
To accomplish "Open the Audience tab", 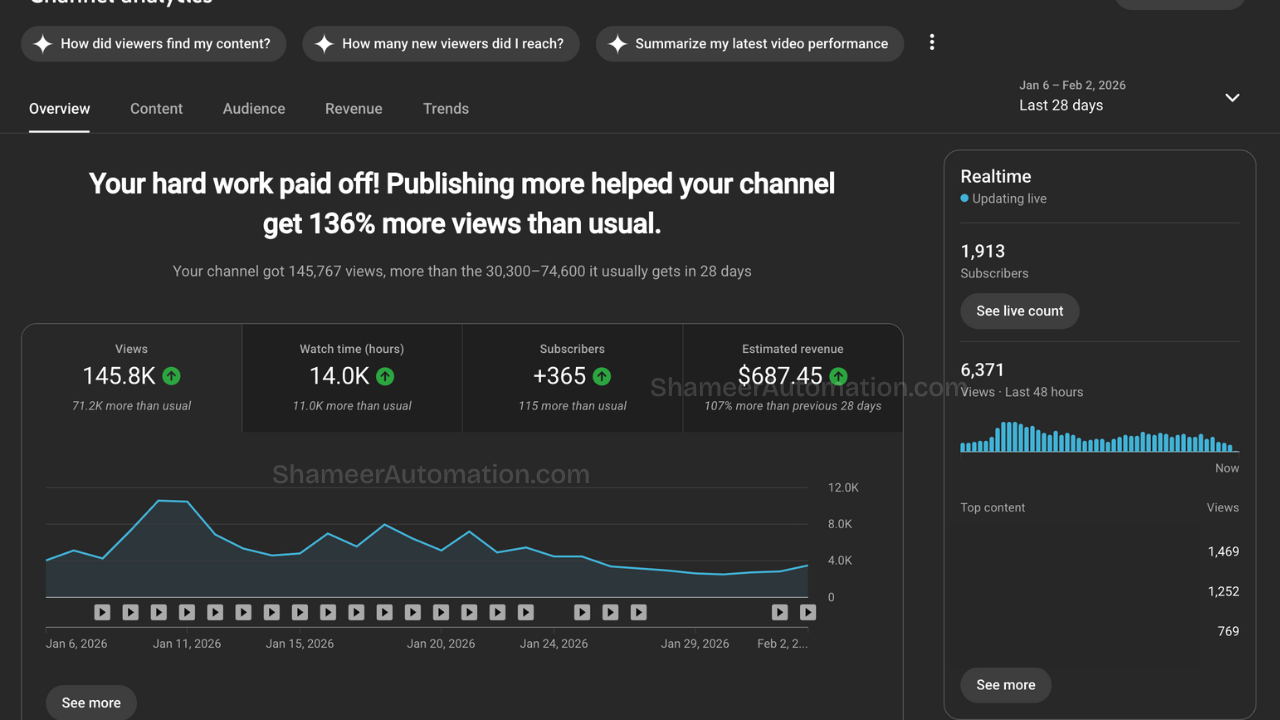I will pyautogui.click(x=254, y=109).
